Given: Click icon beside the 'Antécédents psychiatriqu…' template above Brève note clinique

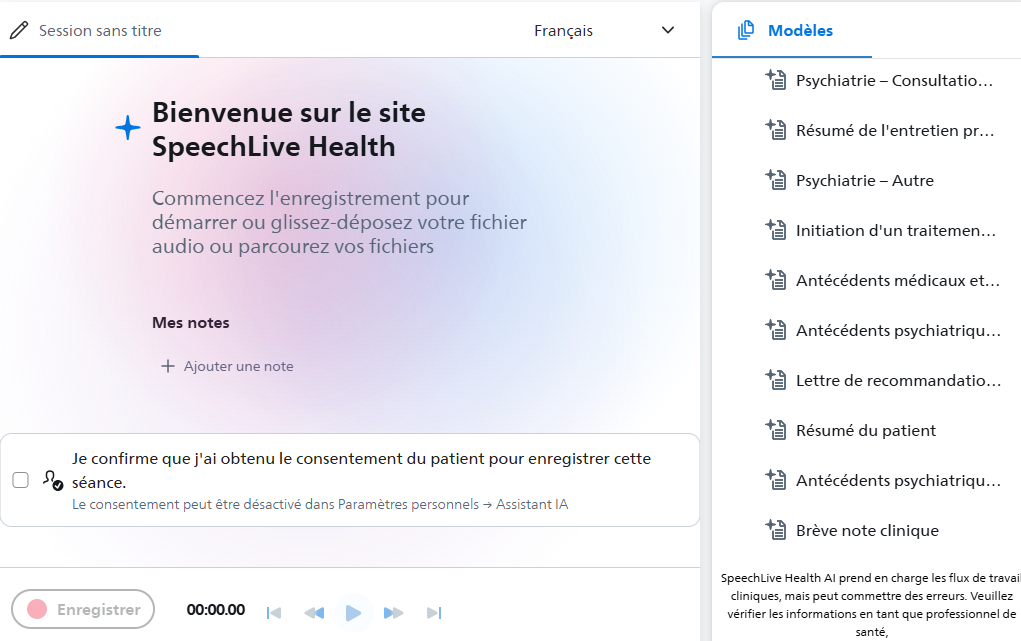Looking at the screenshot, I should tap(776, 479).
